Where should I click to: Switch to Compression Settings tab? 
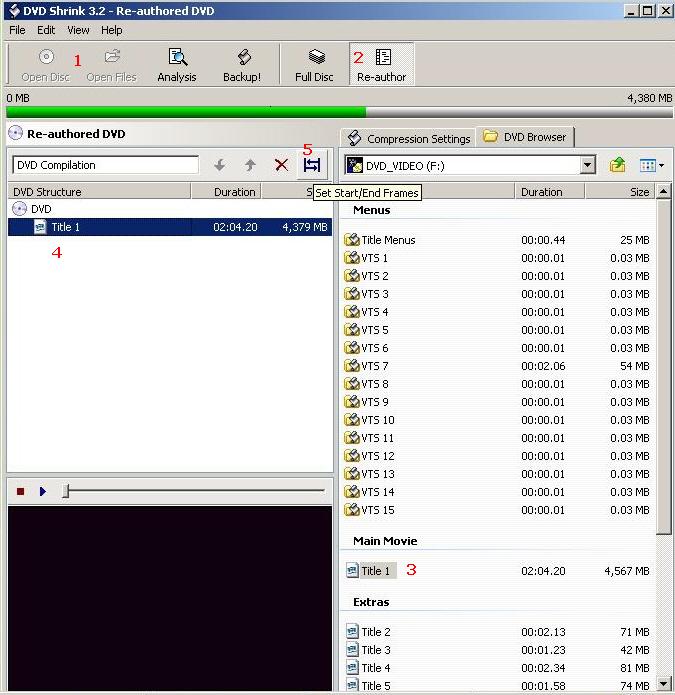[x=408, y=138]
